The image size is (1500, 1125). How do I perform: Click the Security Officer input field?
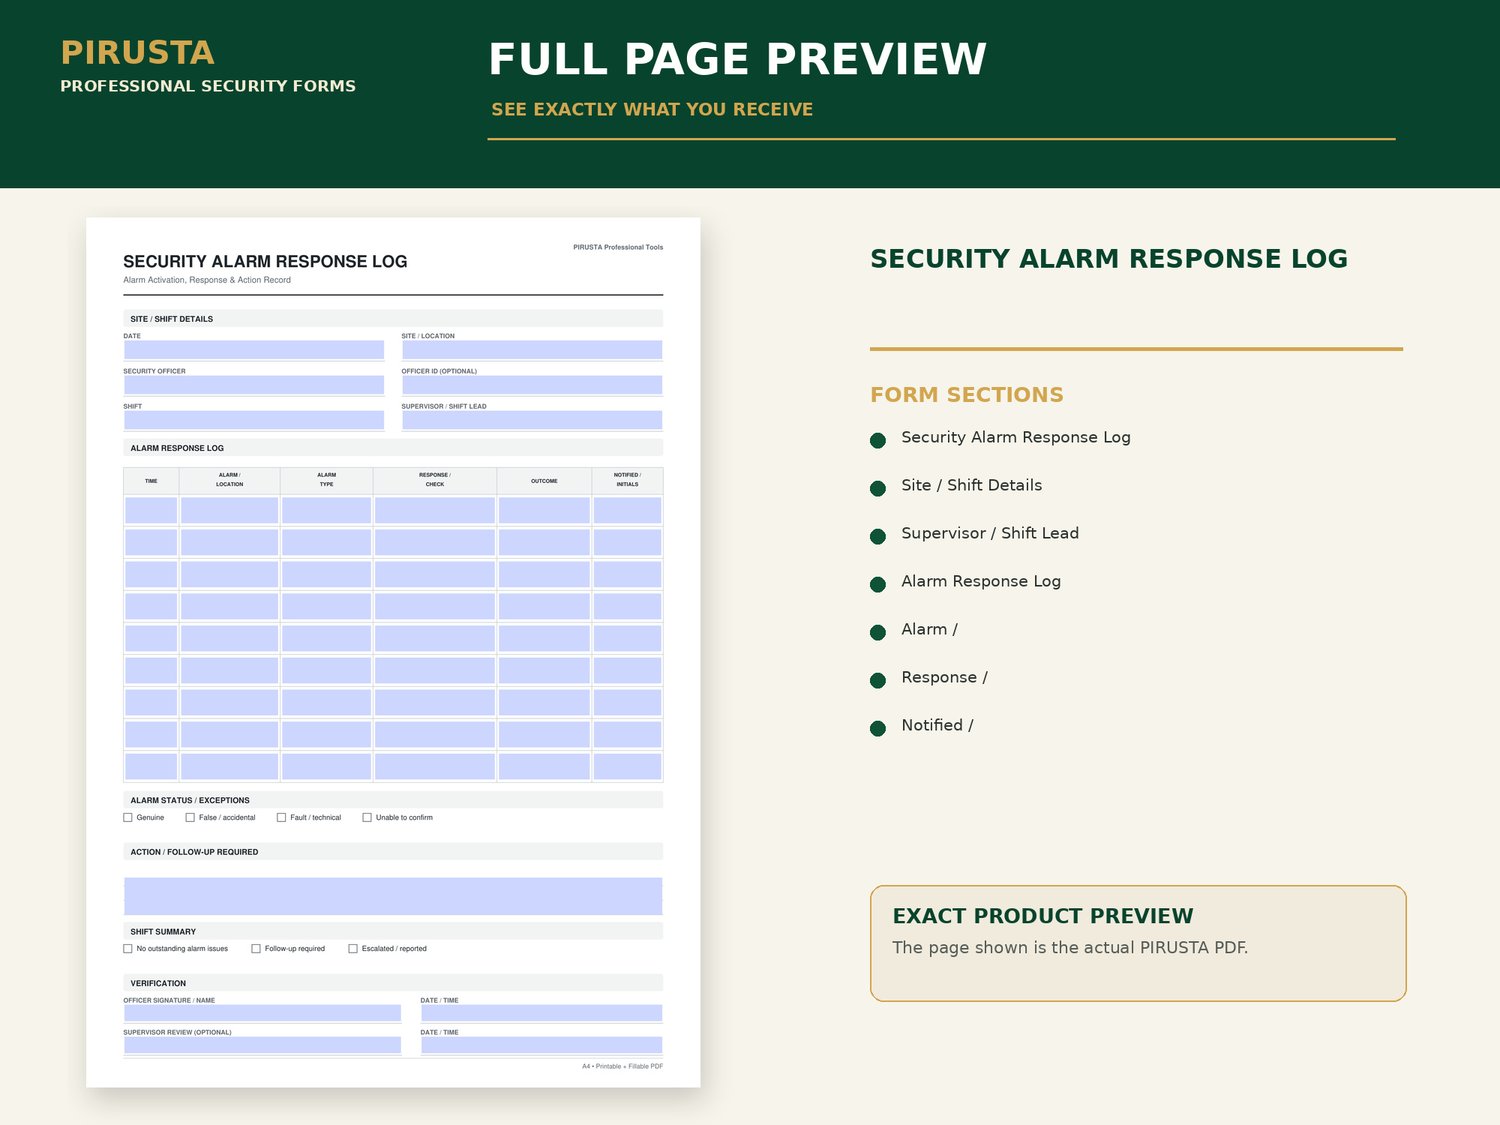pos(254,385)
